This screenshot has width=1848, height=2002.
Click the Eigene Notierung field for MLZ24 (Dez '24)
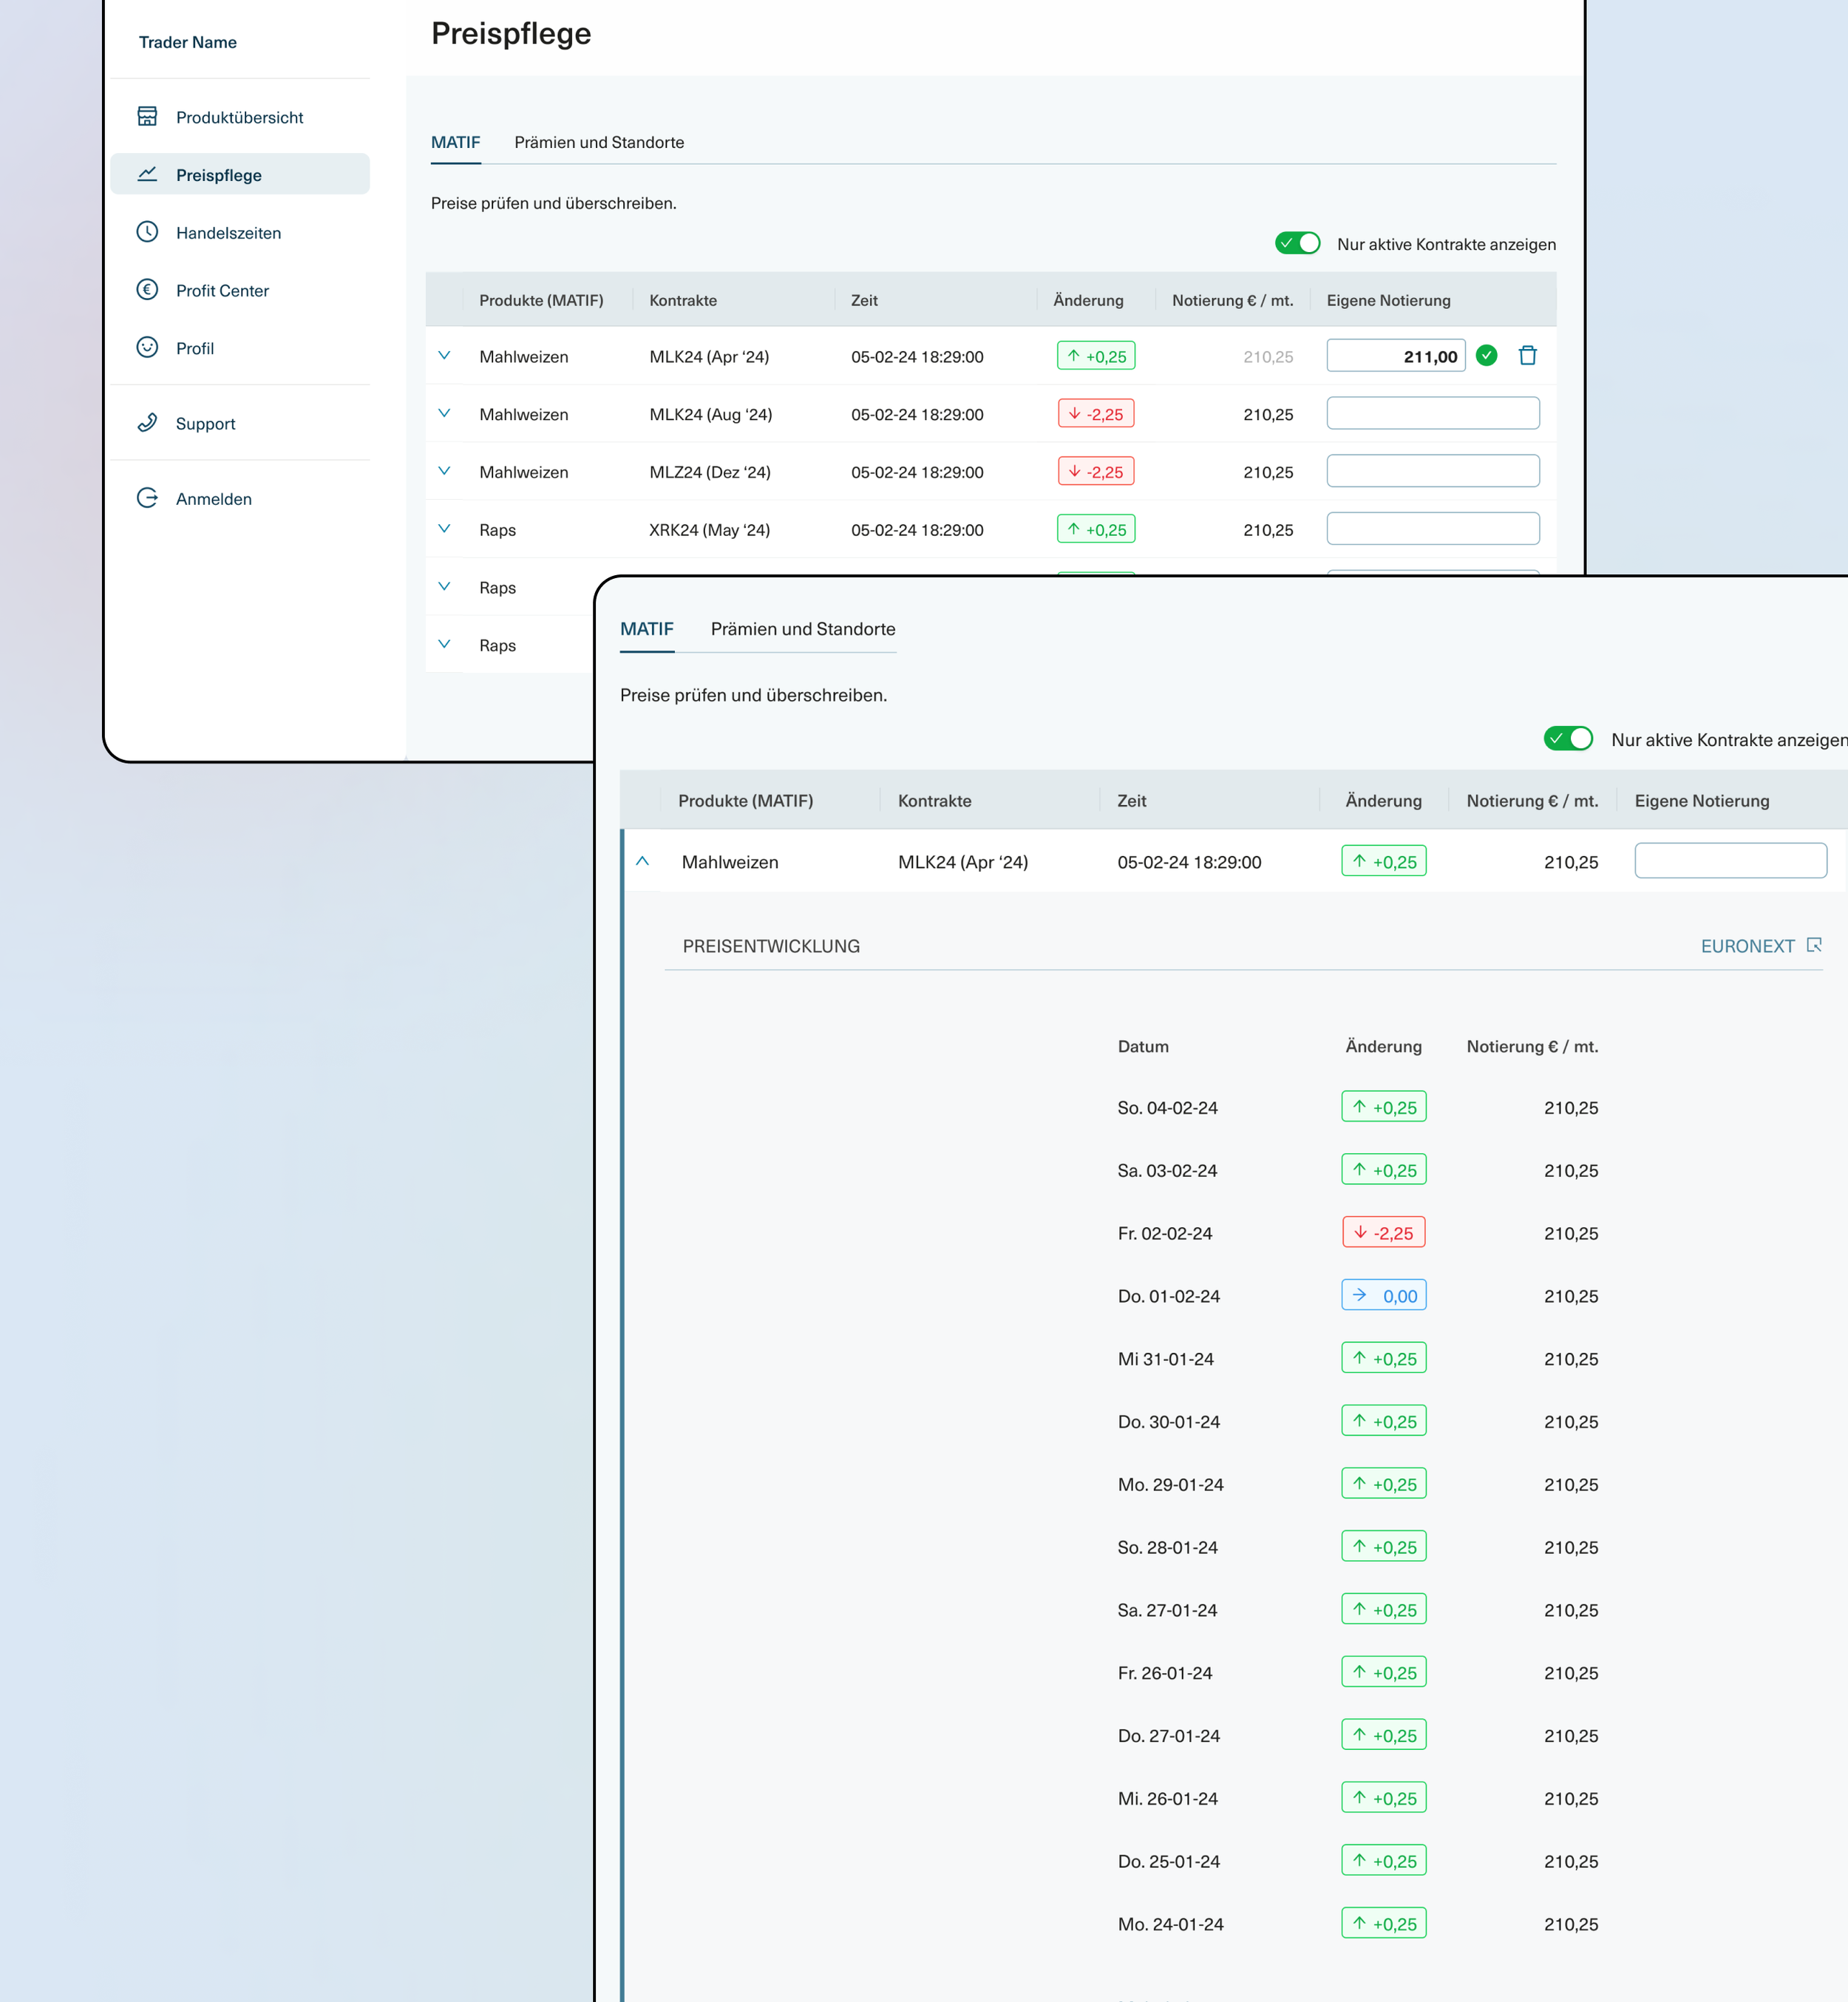click(x=1432, y=471)
